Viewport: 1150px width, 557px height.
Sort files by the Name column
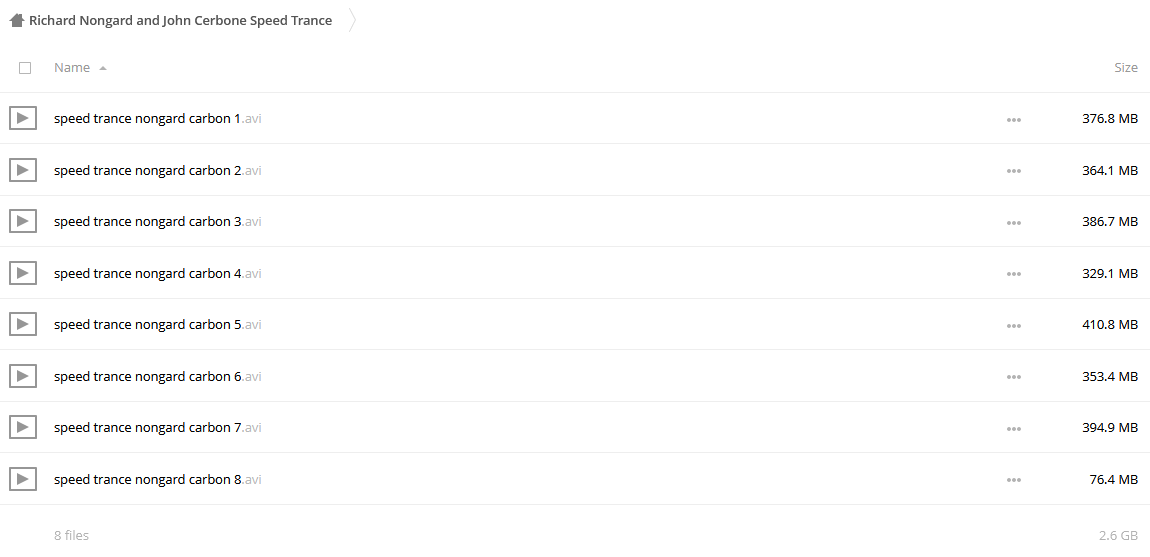[72, 68]
